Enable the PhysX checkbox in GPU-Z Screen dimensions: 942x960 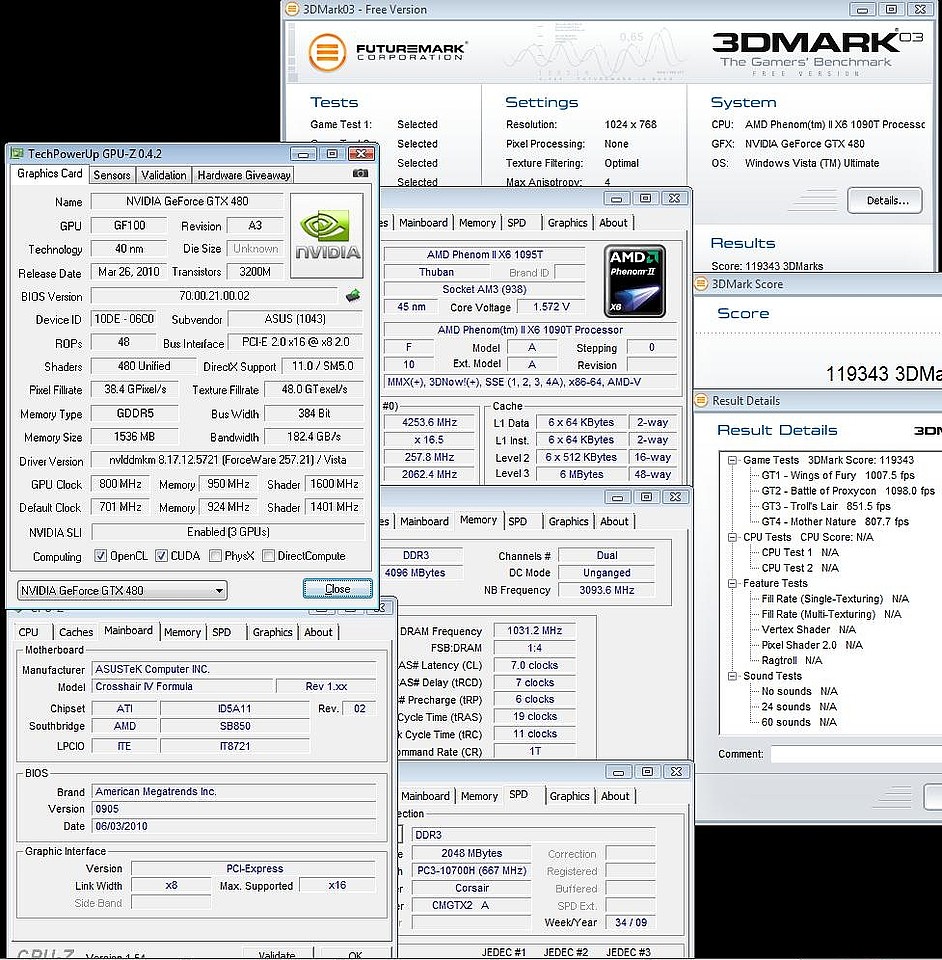point(215,556)
